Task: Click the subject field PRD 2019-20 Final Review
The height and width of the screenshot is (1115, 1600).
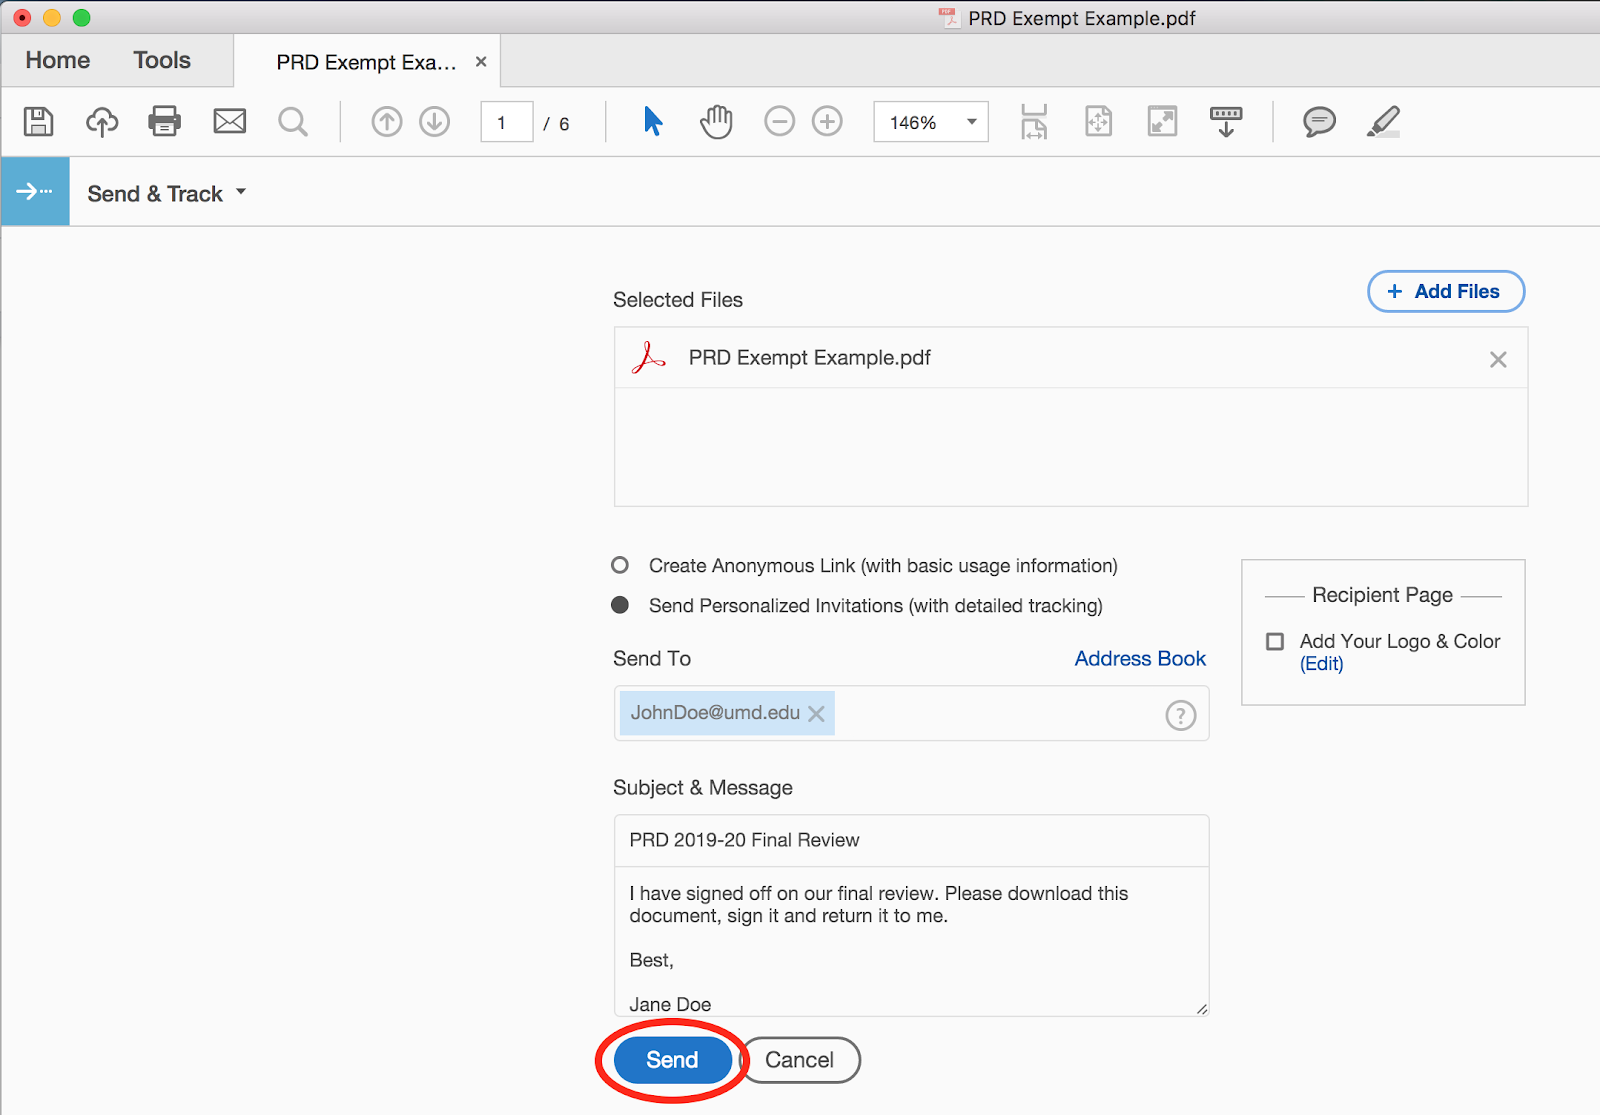Action: coord(911,840)
